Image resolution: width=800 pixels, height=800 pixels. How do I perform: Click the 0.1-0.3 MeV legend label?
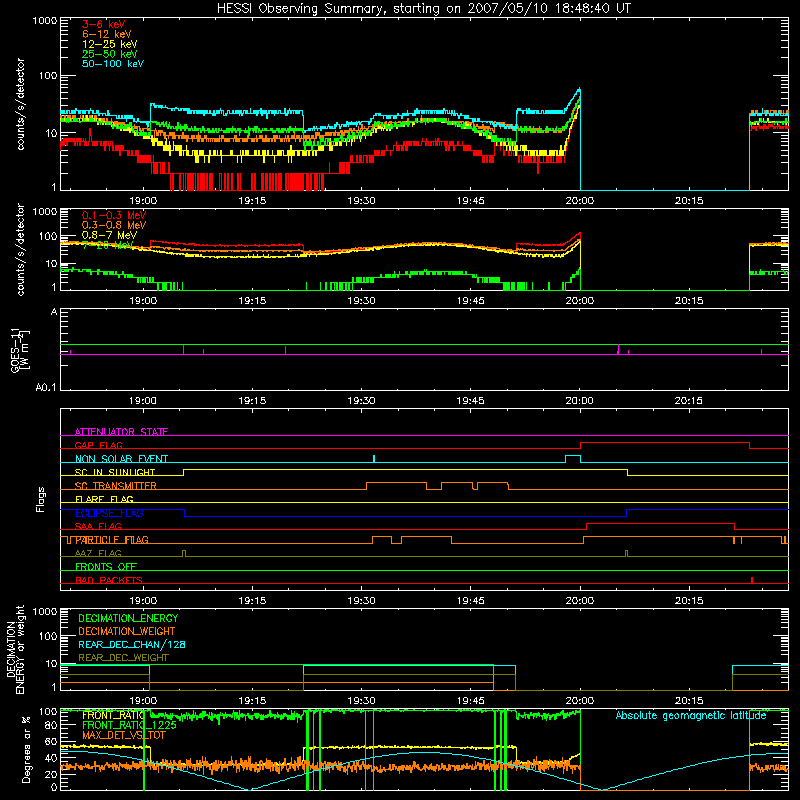pos(114,215)
